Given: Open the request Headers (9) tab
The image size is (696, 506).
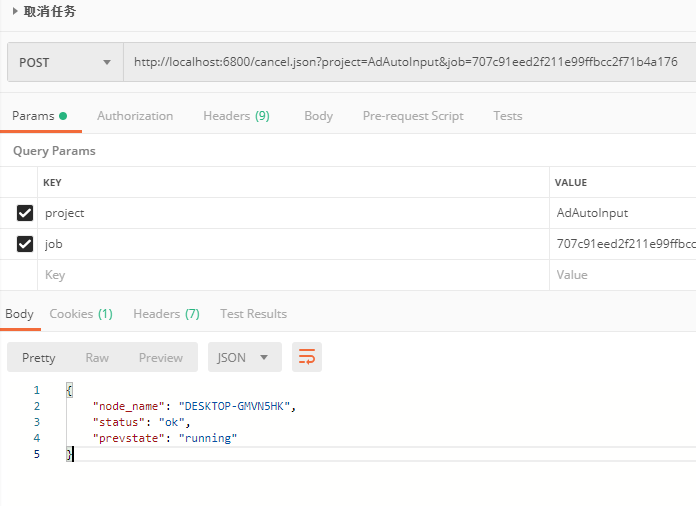Looking at the screenshot, I should click(x=236, y=116).
